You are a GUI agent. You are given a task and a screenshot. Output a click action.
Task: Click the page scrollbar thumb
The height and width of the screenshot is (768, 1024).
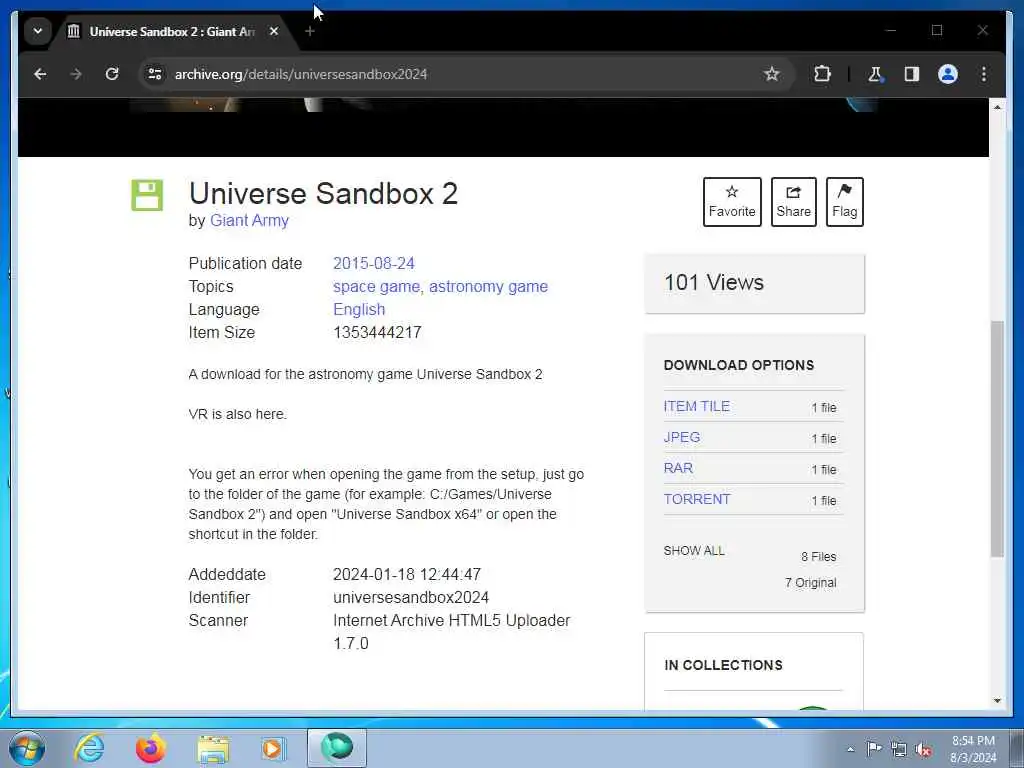click(x=997, y=438)
